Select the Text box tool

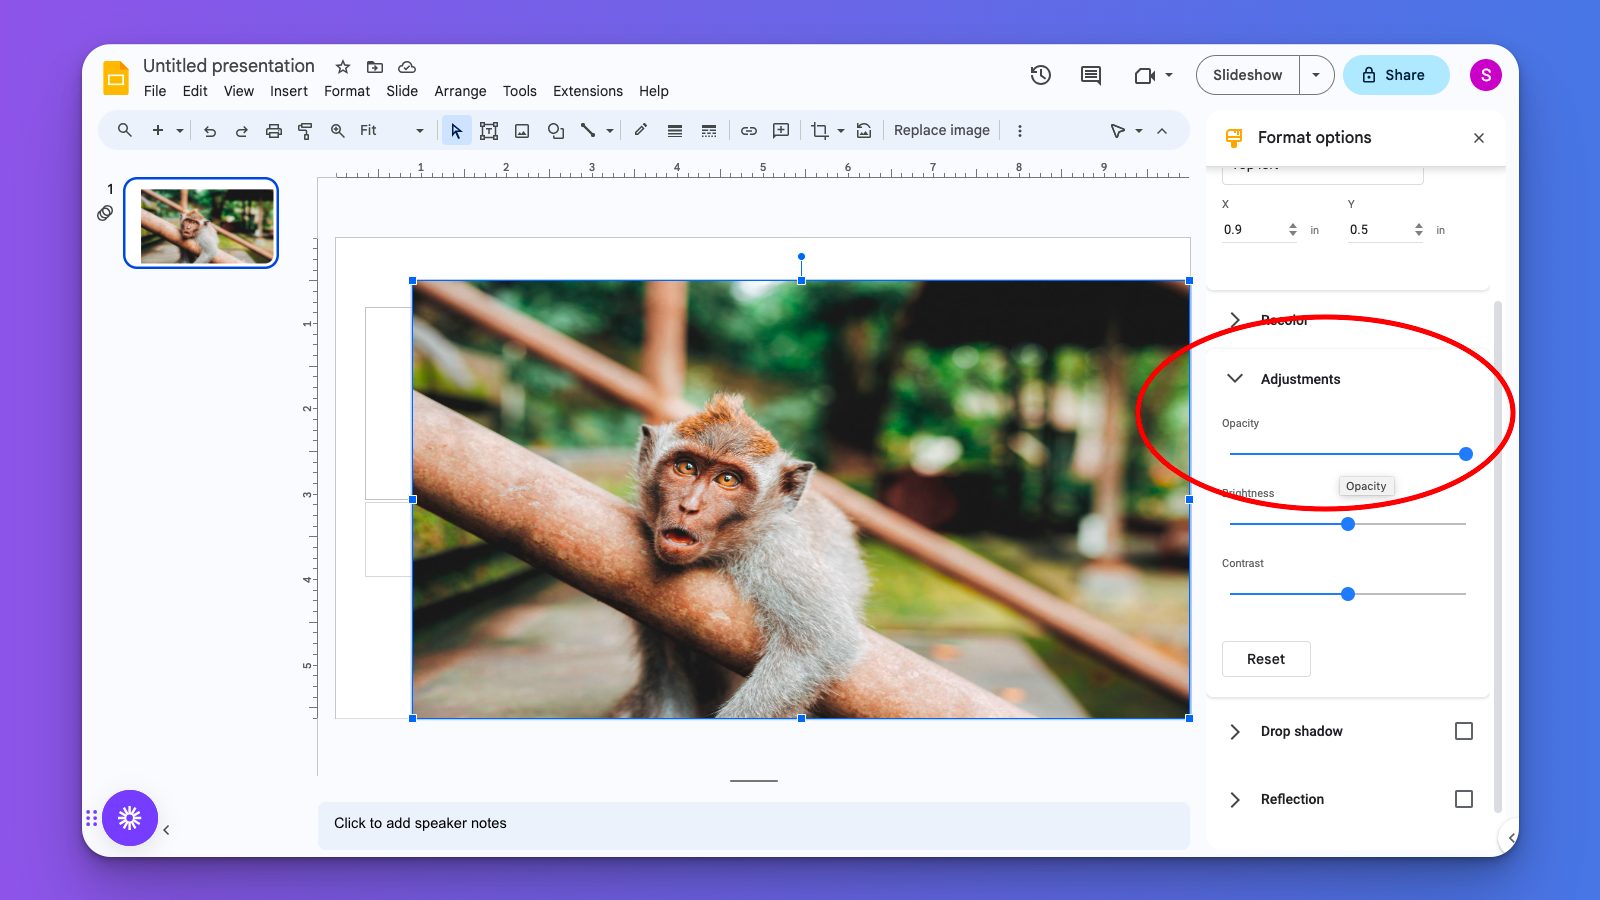click(x=489, y=130)
